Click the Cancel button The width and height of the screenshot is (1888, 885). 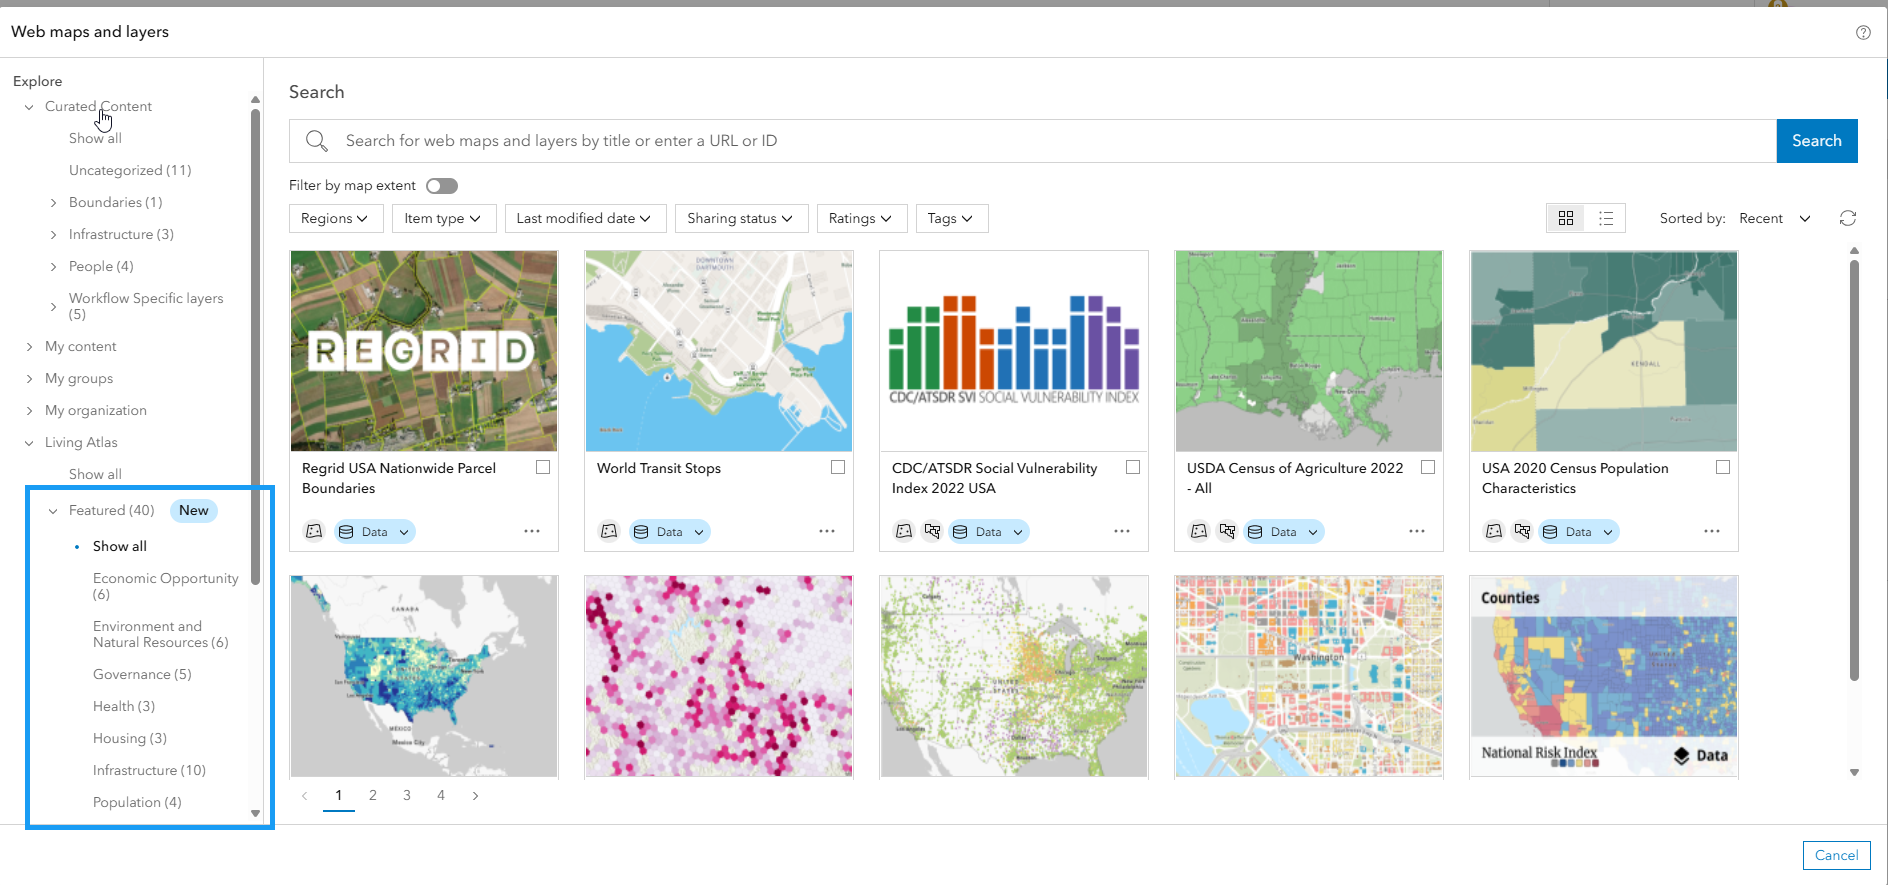(x=1836, y=855)
